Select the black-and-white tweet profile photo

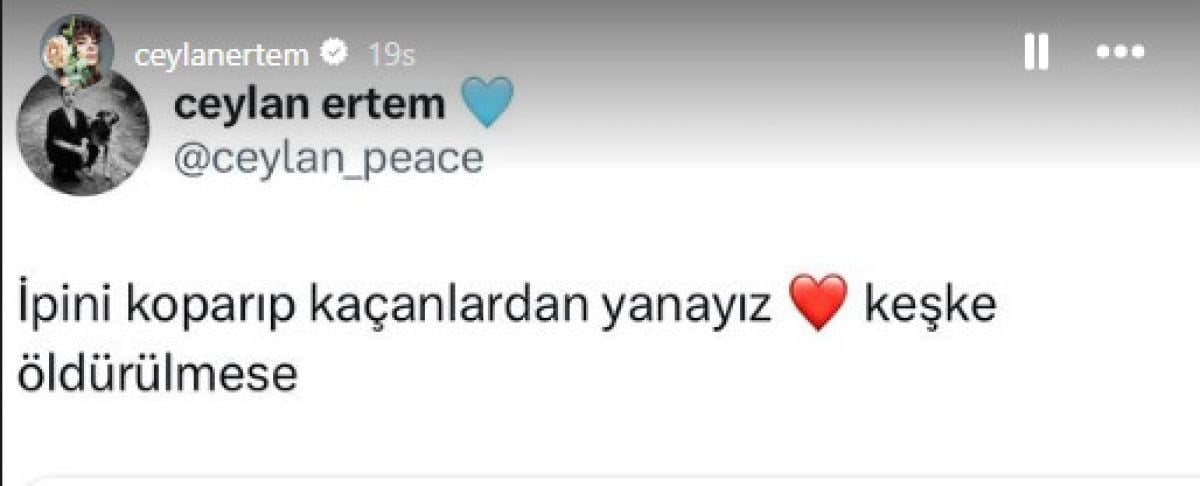click(84, 132)
